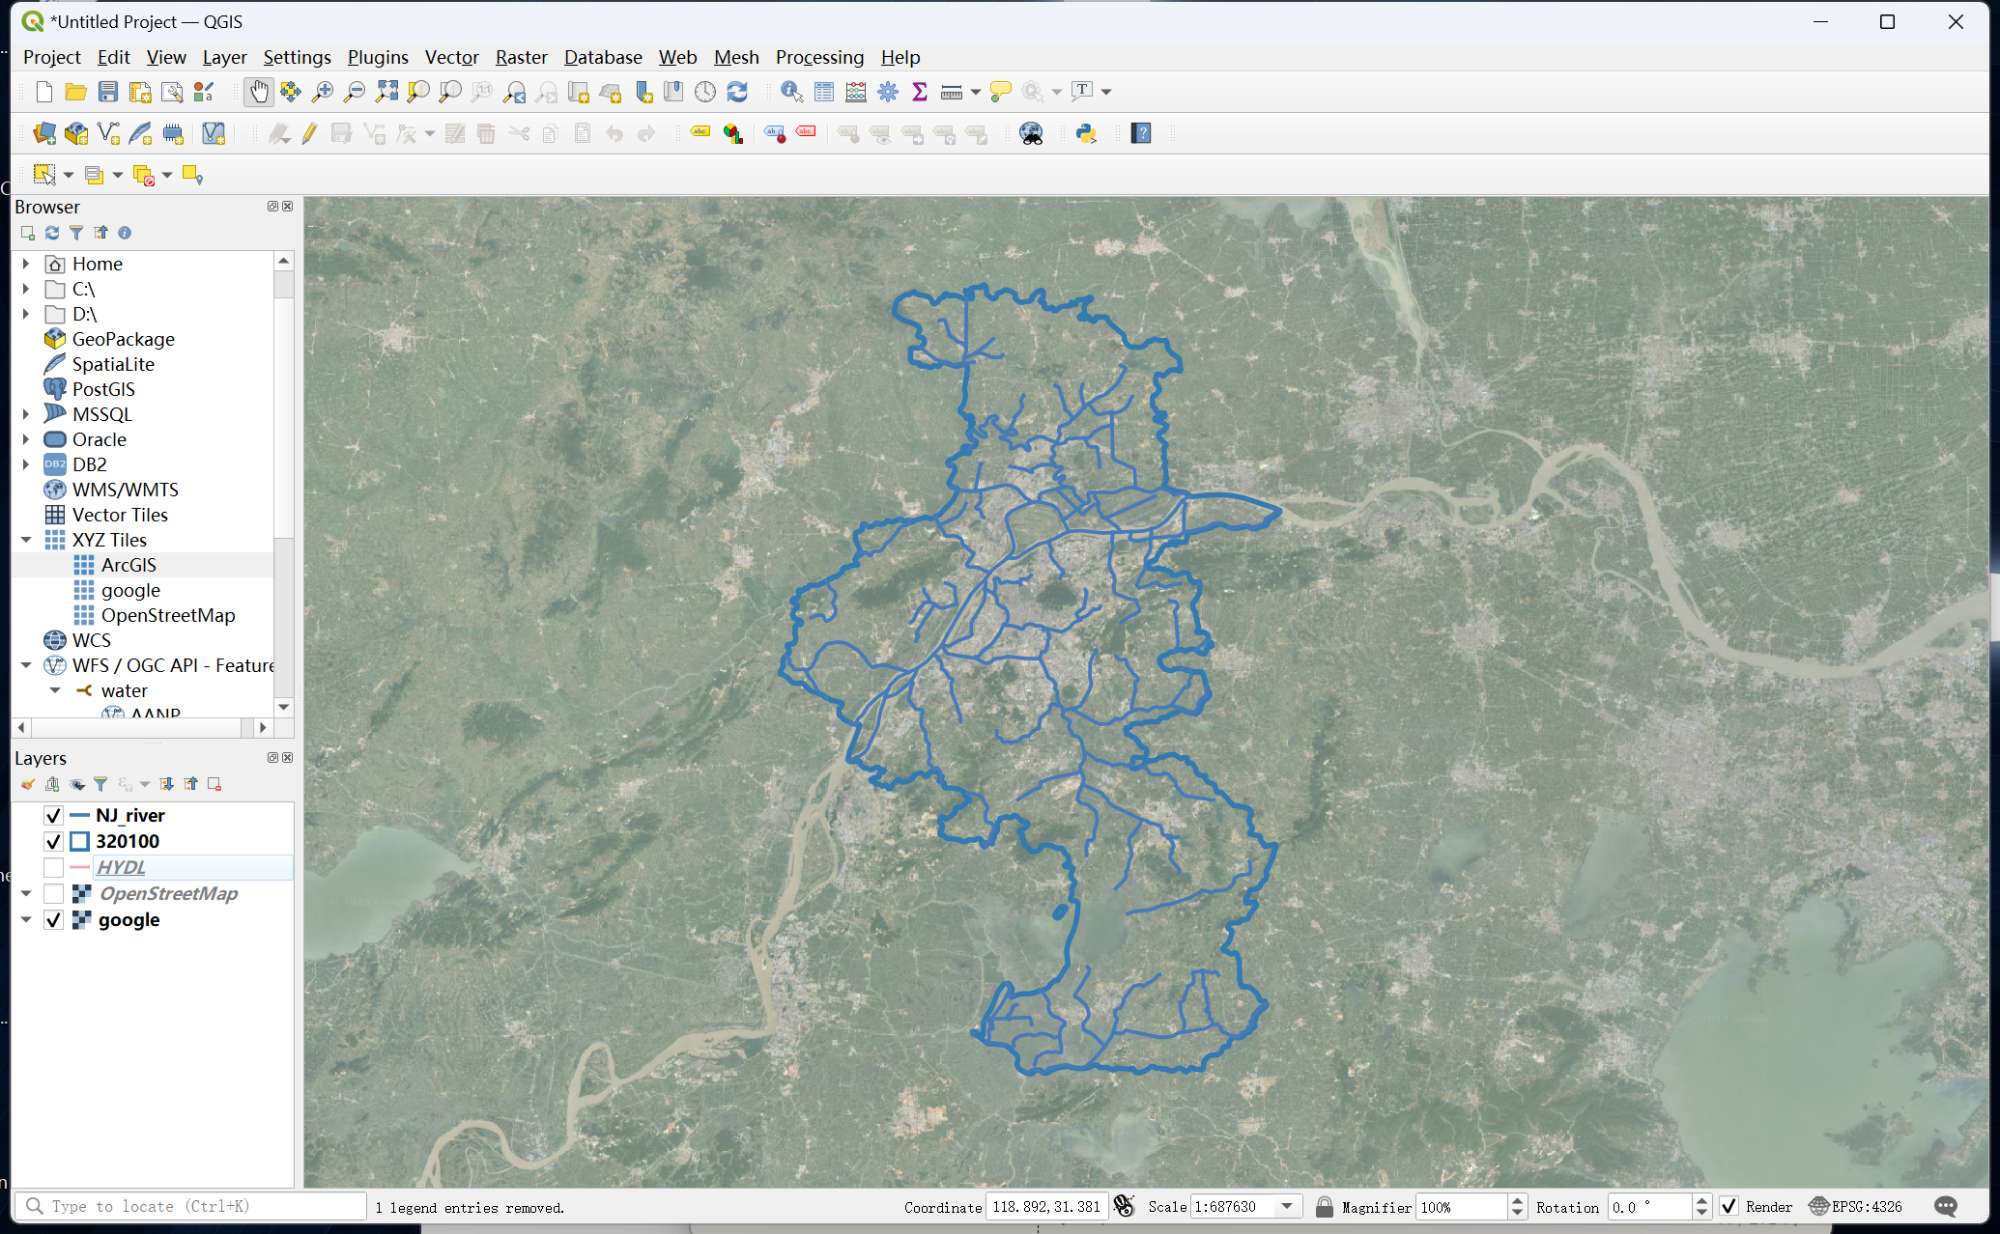Open the Scale dropdown list
The width and height of the screenshot is (2000, 1234).
point(1287,1206)
